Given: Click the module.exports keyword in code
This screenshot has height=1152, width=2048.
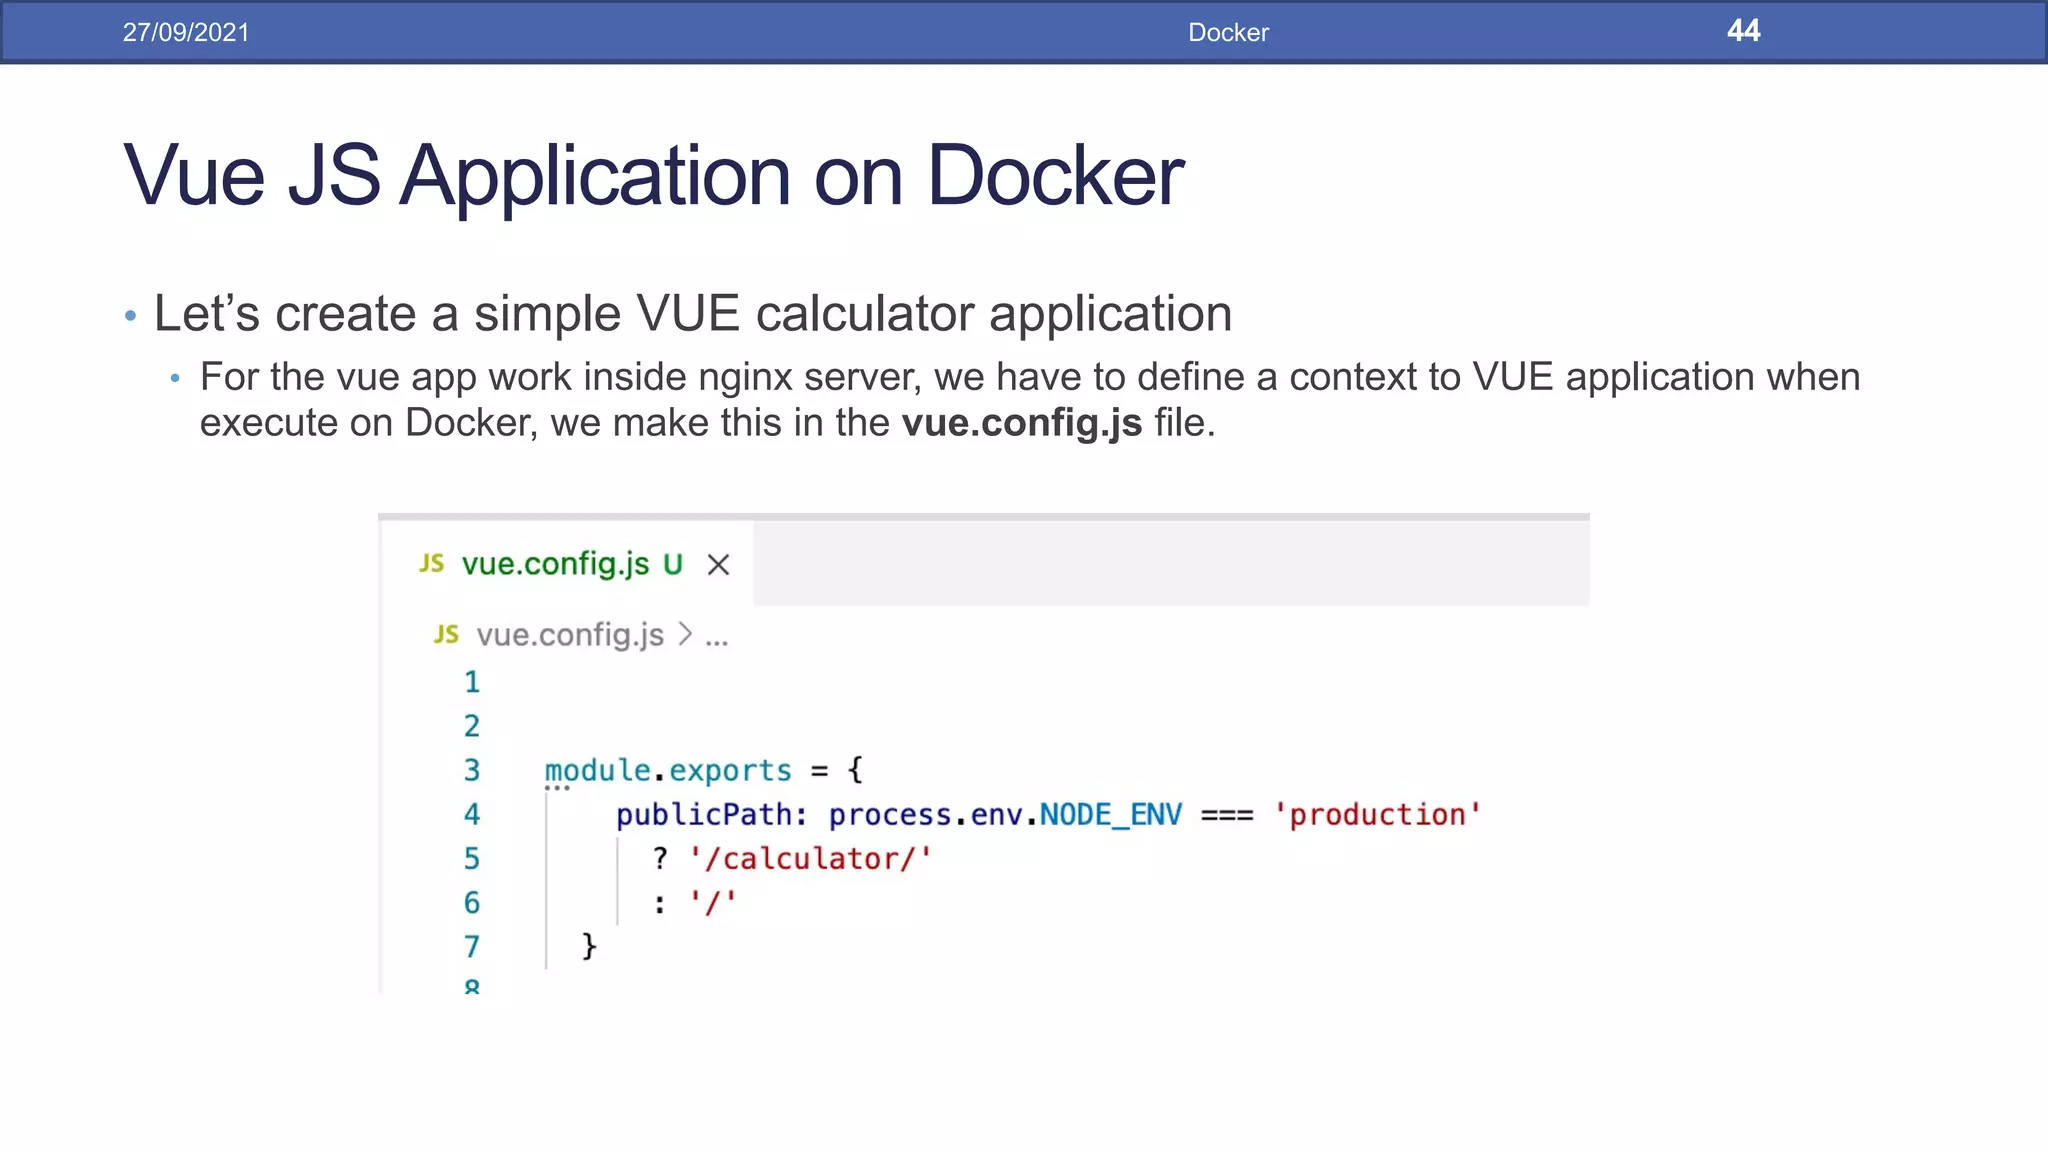Looking at the screenshot, I should (x=667, y=770).
